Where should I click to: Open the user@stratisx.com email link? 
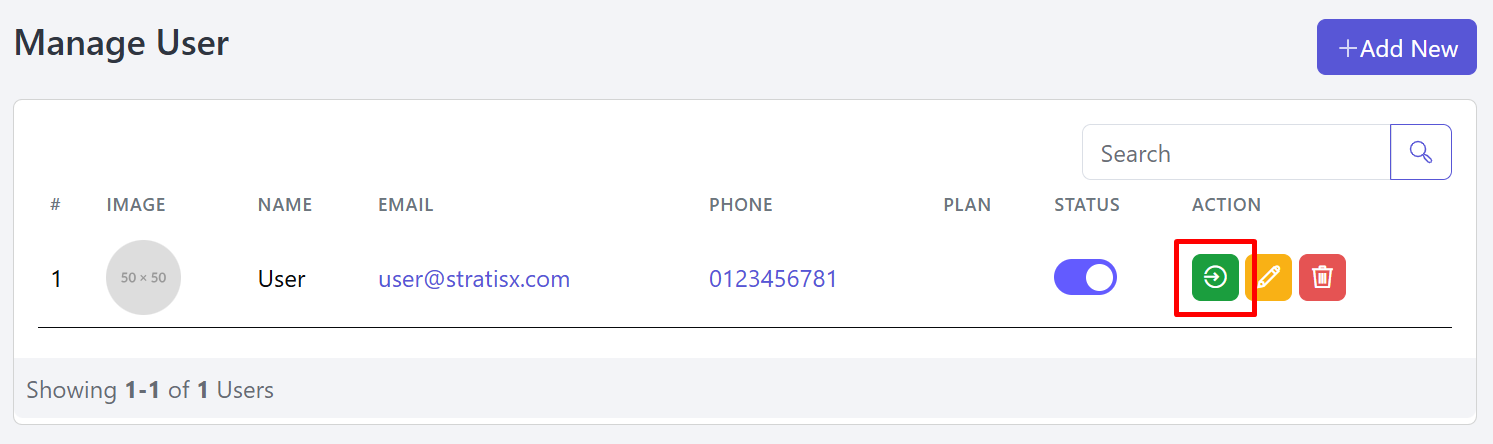click(474, 278)
